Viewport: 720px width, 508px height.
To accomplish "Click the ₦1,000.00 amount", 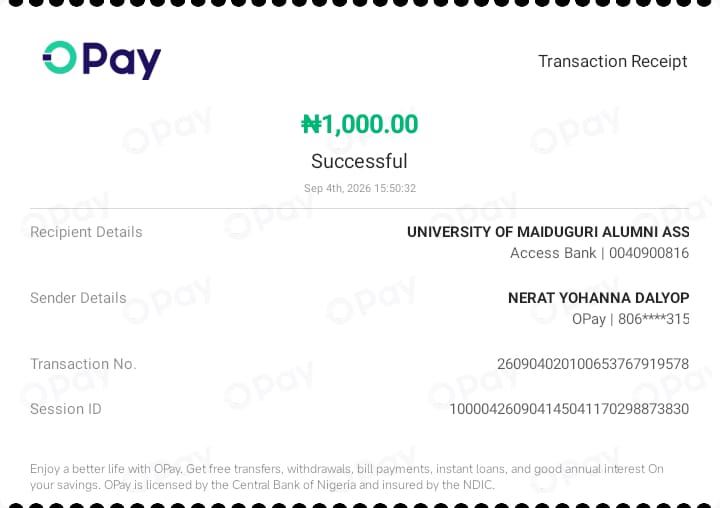I will tap(360, 124).
